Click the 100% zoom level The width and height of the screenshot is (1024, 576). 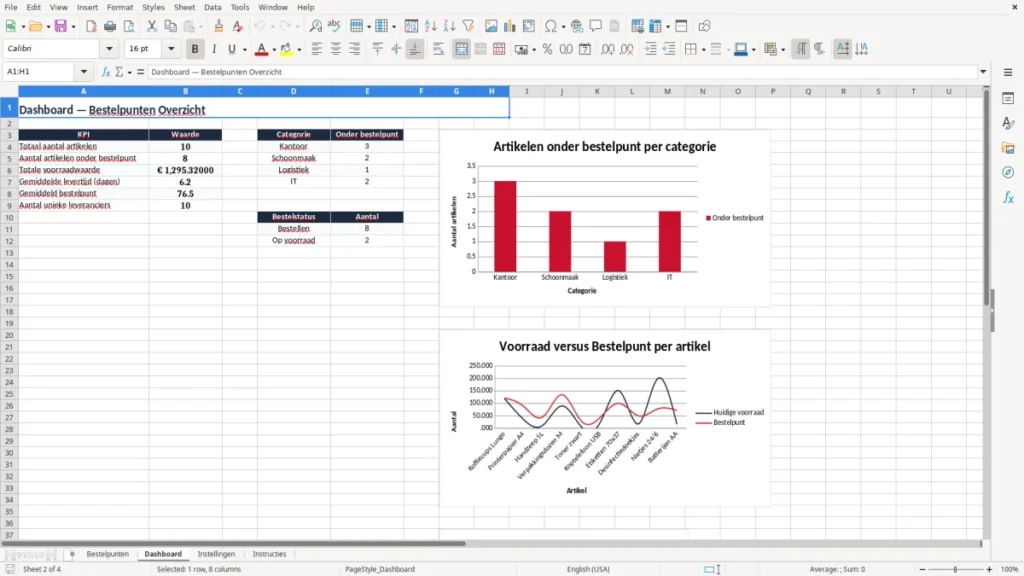click(x=1010, y=569)
